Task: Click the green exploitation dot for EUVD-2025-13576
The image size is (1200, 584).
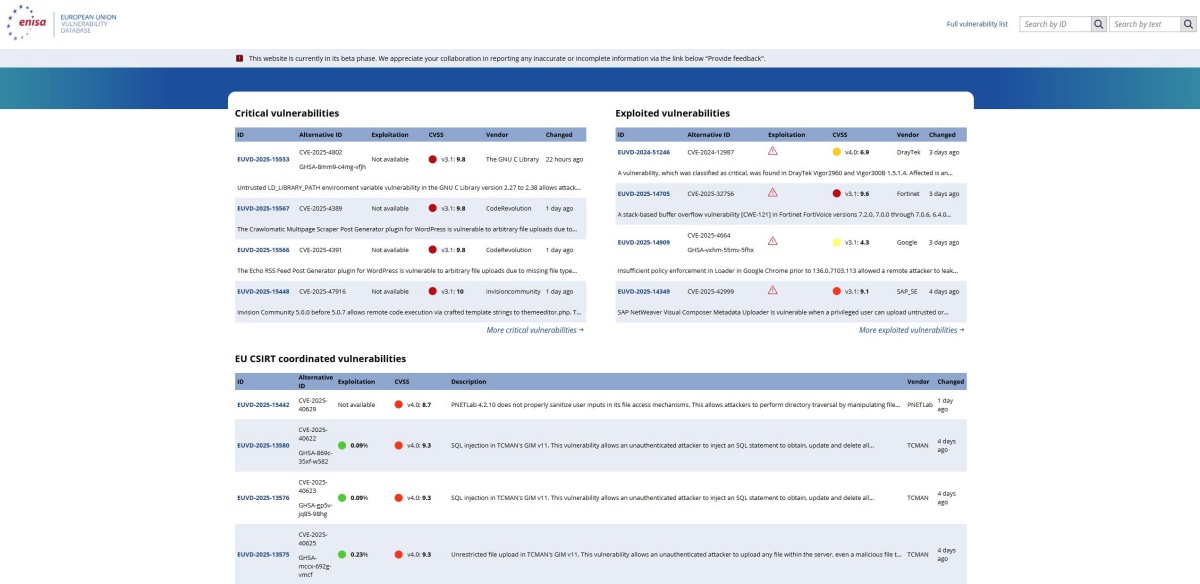Action: [342, 497]
